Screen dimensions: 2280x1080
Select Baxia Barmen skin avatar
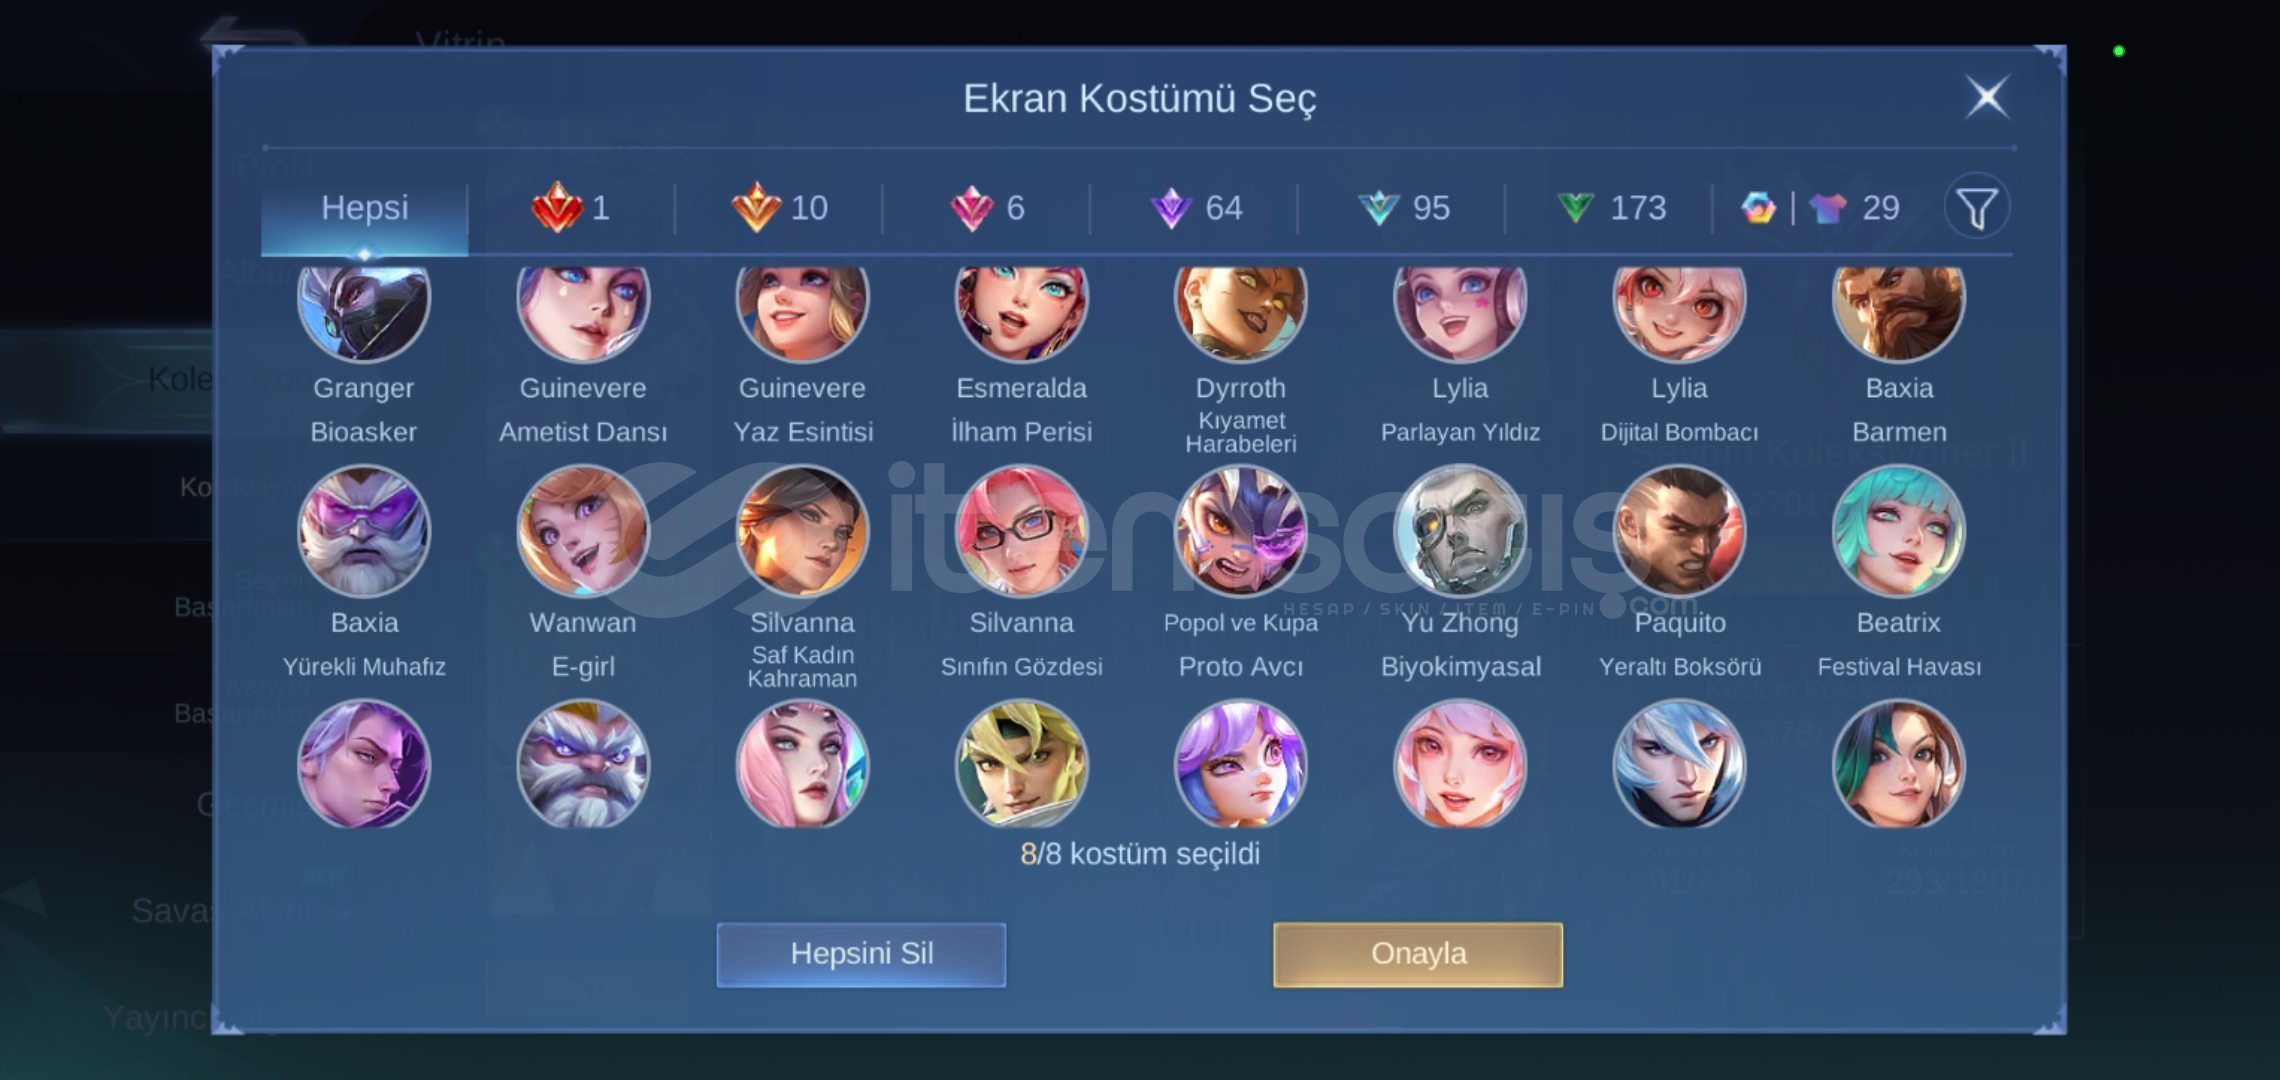pos(1898,310)
